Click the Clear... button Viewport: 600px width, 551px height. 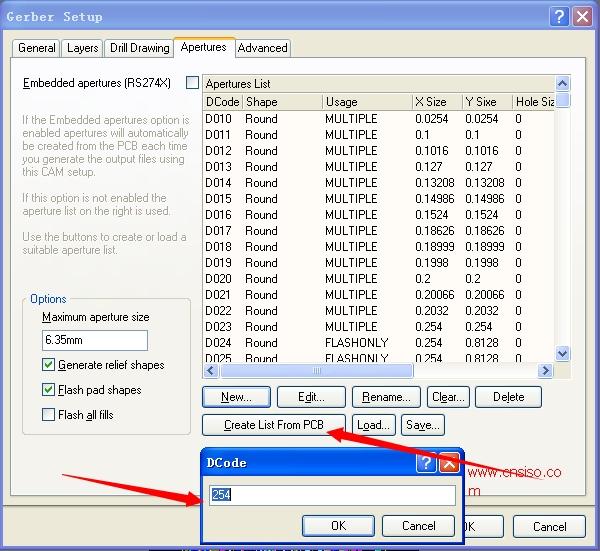[x=448, y=397]
